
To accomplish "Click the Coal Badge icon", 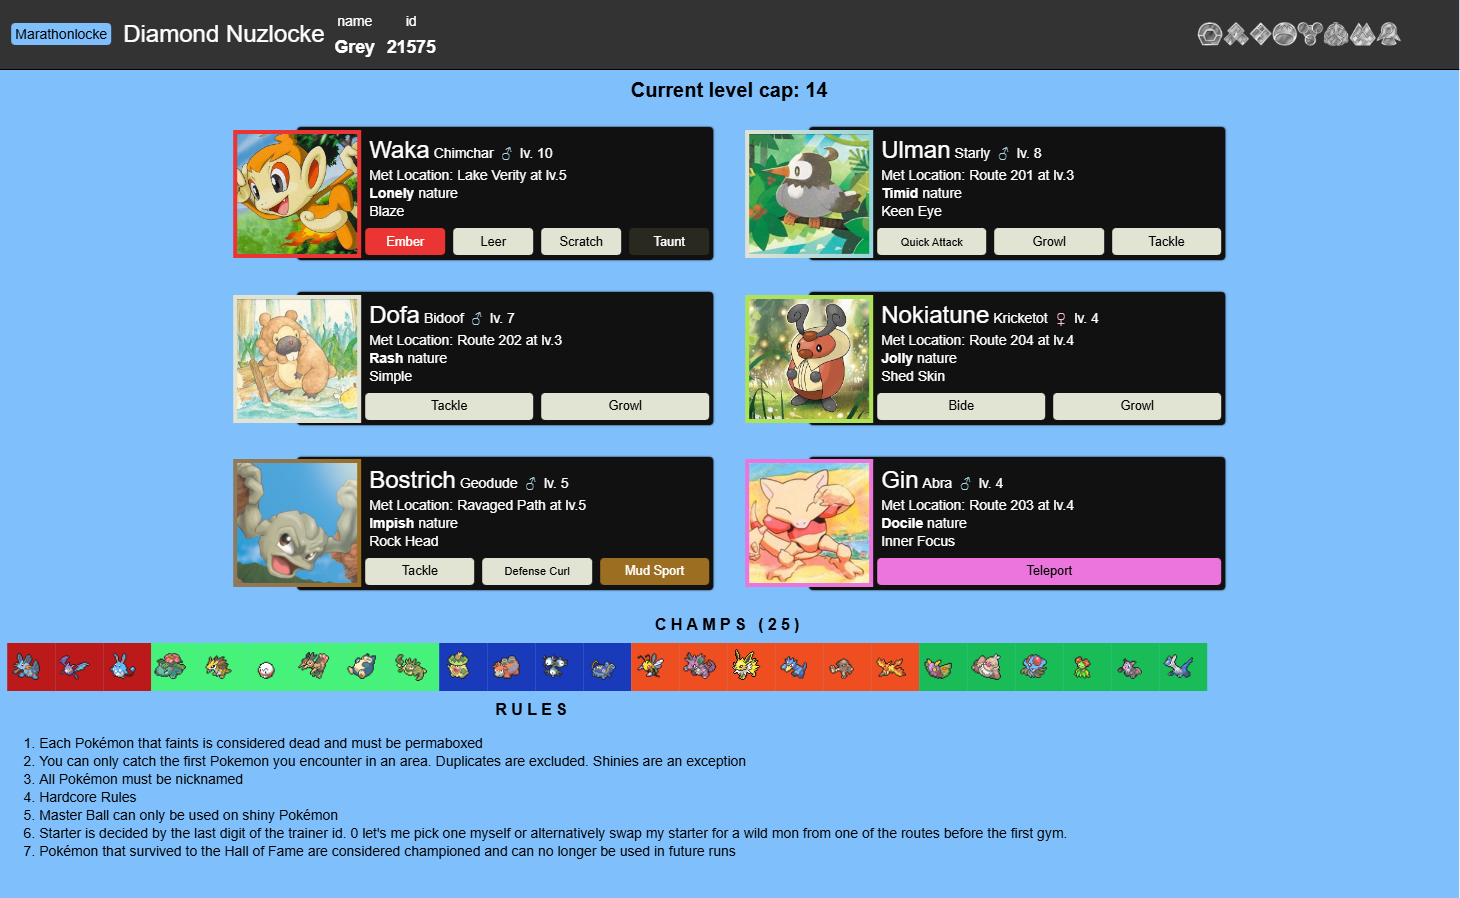I will pos(1210,35).
